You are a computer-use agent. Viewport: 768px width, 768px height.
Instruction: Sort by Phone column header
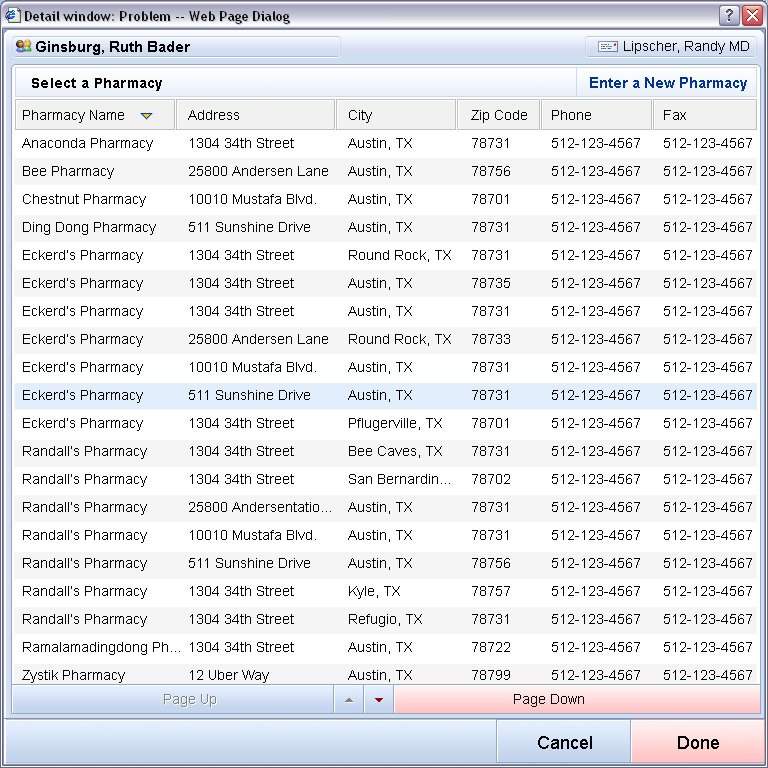click(x=596, y=115)
